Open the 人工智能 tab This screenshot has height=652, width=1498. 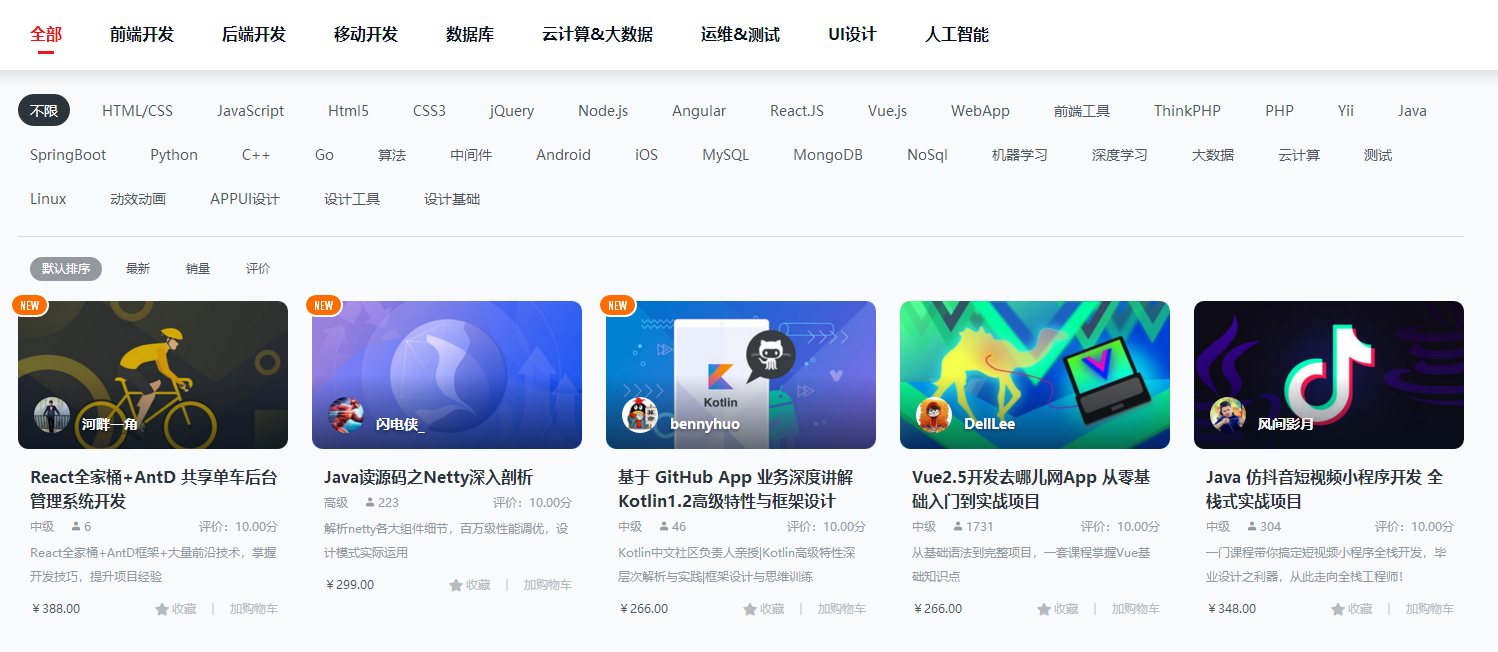click(957, 35)
